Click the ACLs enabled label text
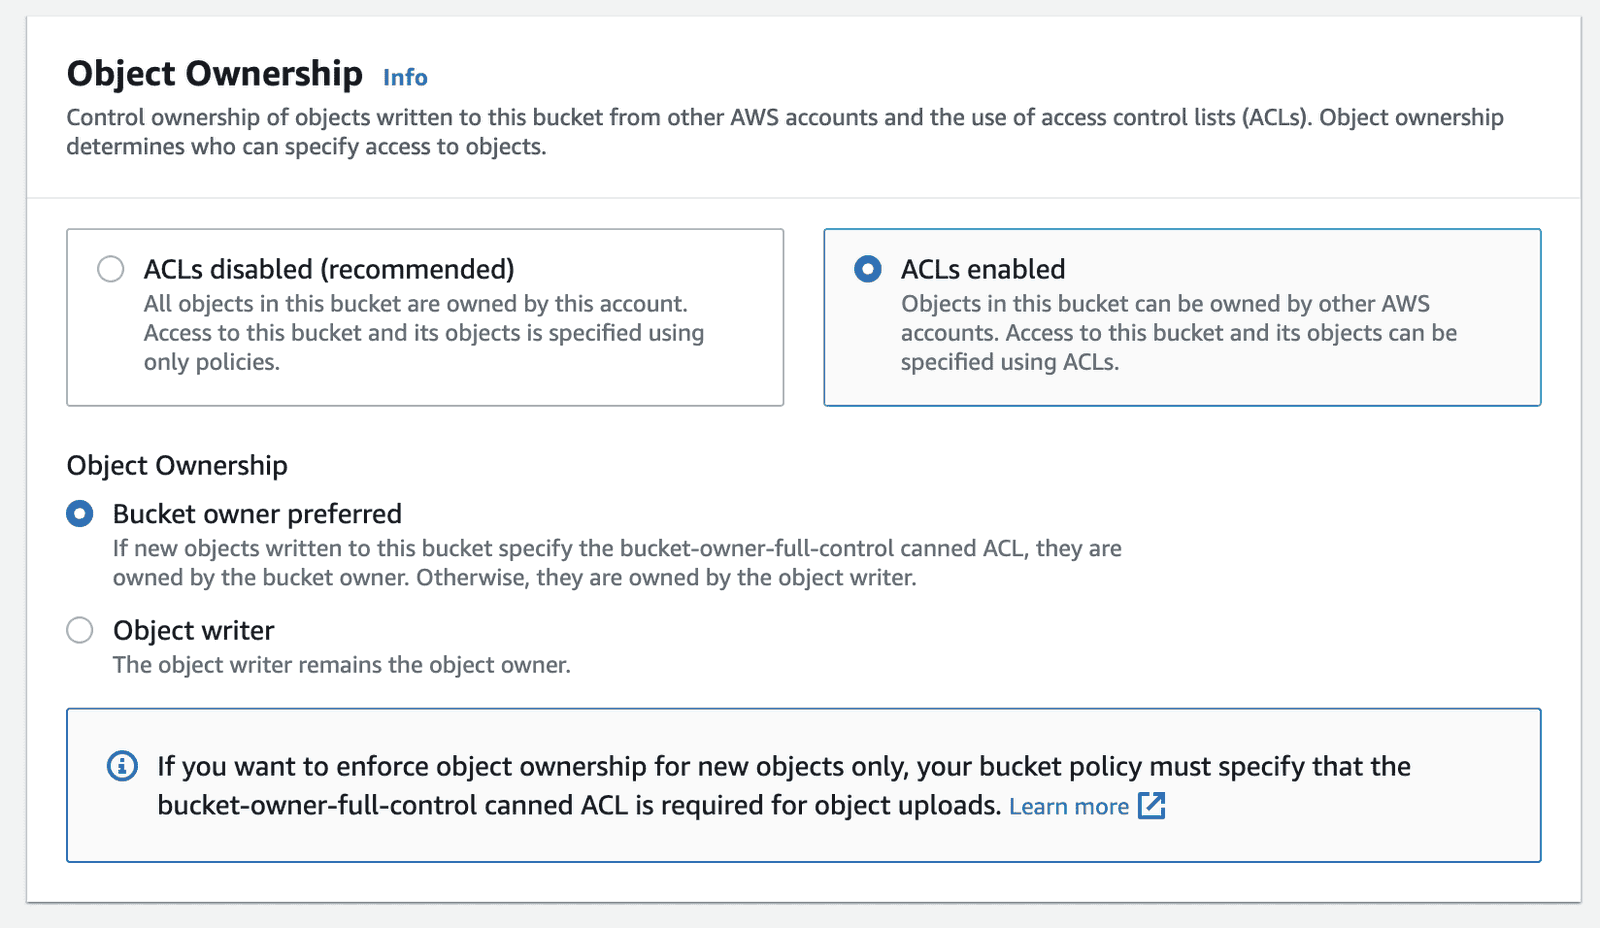The height and width of the screenshot is (928, 1600). coord(983,269)
